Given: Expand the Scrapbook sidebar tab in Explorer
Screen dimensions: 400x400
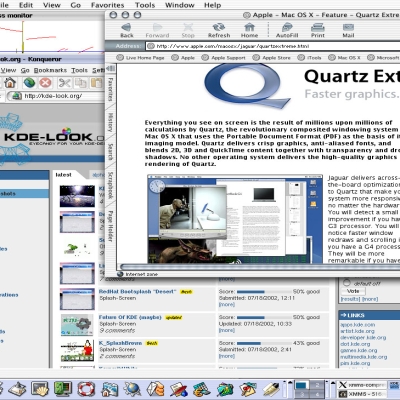Looking at the screenshot, I should click(110, 185).
